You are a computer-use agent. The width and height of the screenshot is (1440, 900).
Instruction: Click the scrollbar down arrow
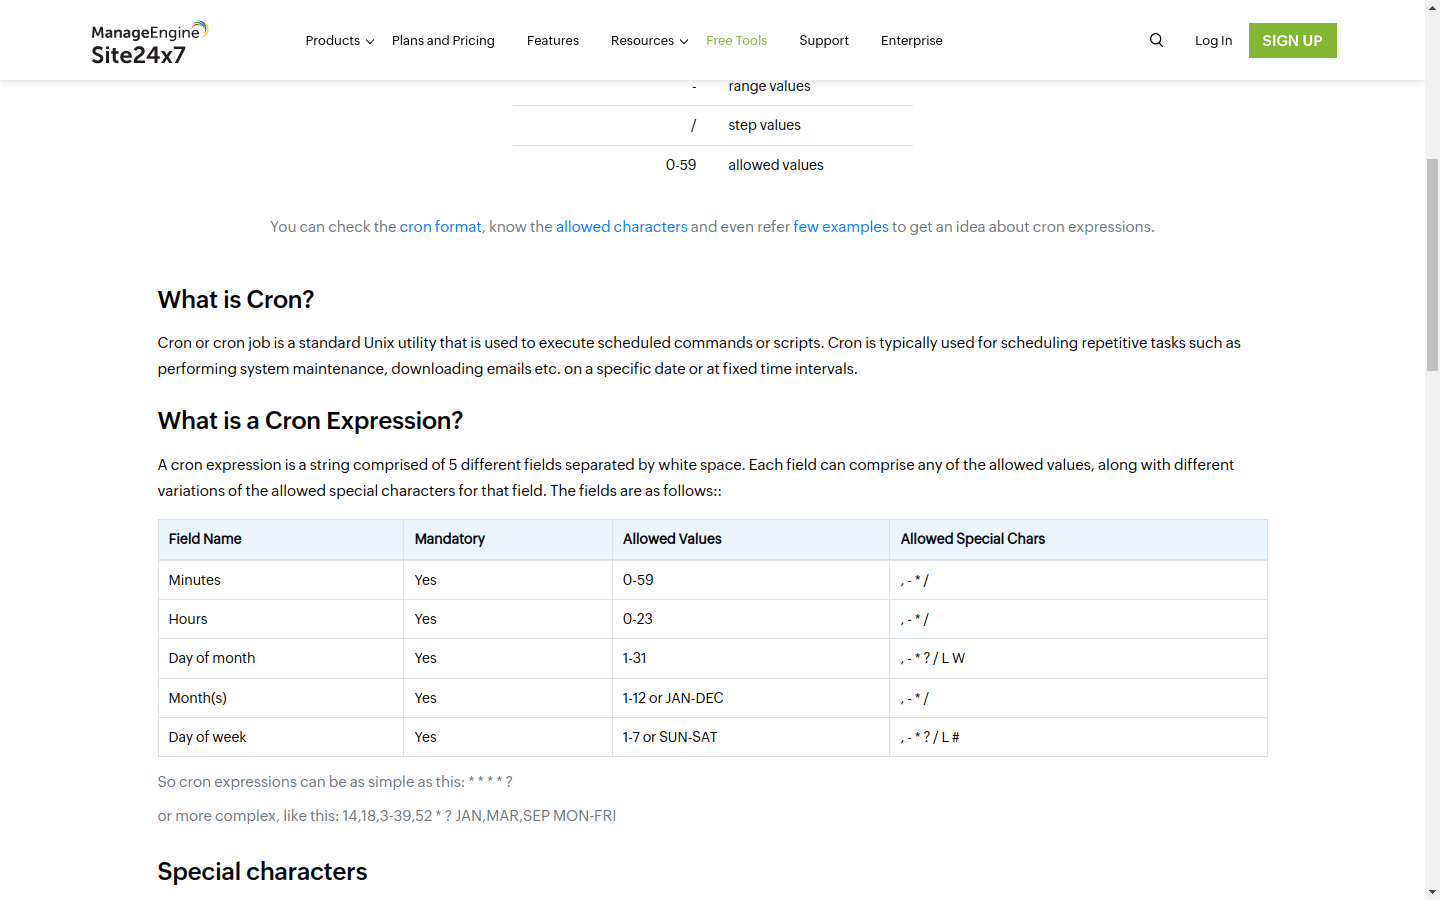1433,893
